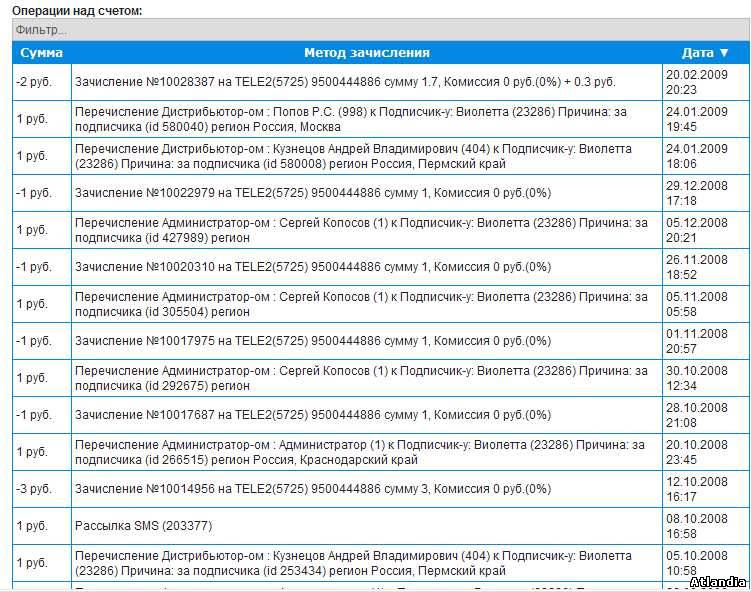Viewport: 751px width, 592px height.
Task: Click the Метод зачисления column header
Action: pos(367,53)
